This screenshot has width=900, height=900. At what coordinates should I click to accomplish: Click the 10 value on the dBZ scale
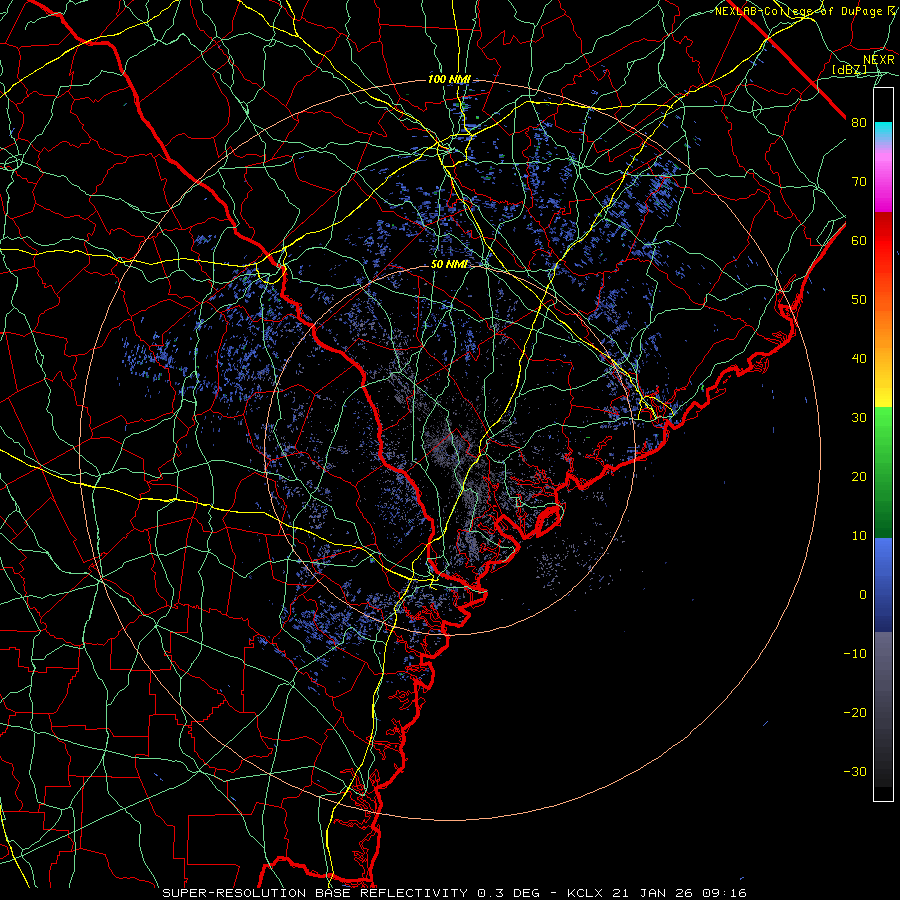tap(859, 536)
